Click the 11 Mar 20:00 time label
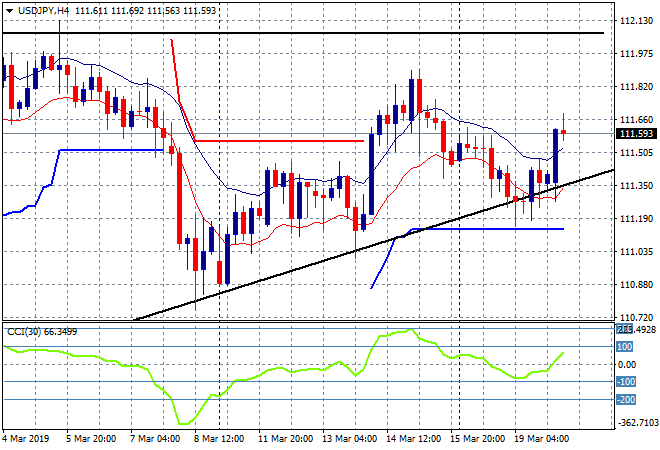660x450 pixels. point(285,439)
